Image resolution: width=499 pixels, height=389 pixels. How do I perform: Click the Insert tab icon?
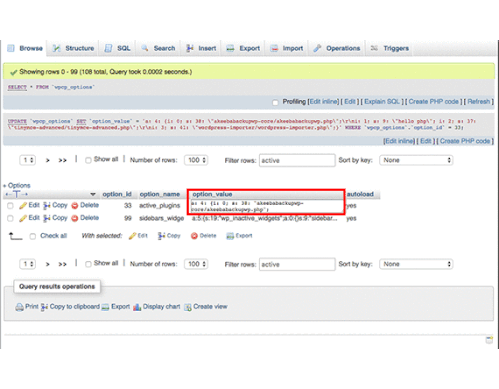[190, 48]
